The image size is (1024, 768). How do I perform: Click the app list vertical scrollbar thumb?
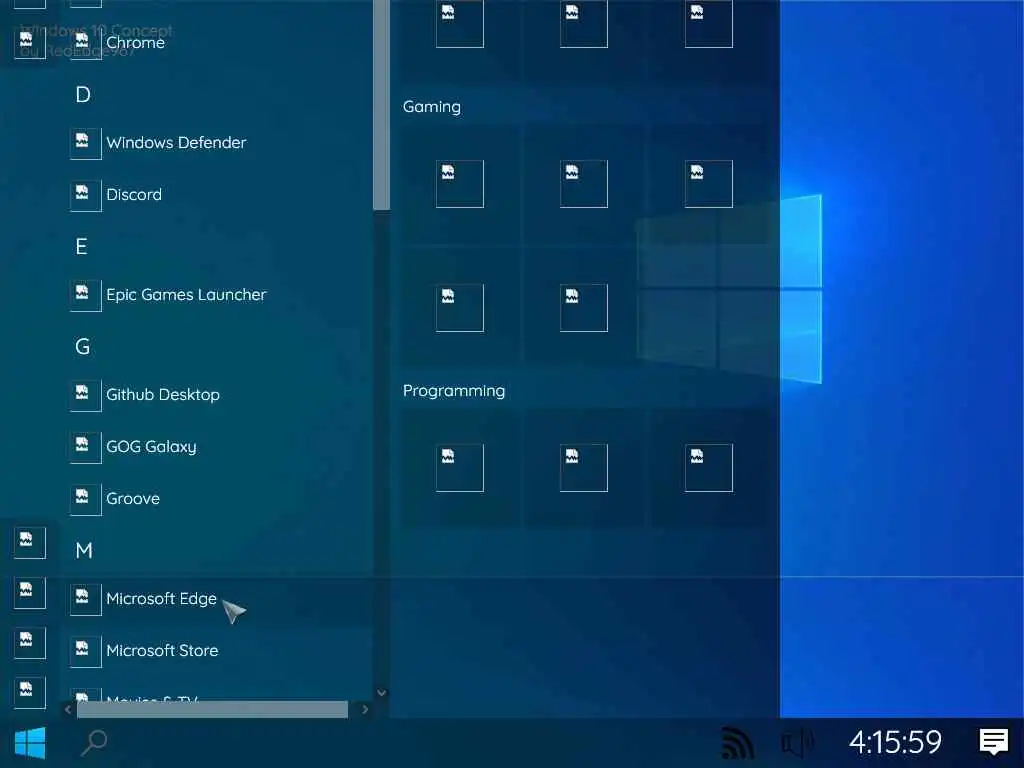point(381,104)
